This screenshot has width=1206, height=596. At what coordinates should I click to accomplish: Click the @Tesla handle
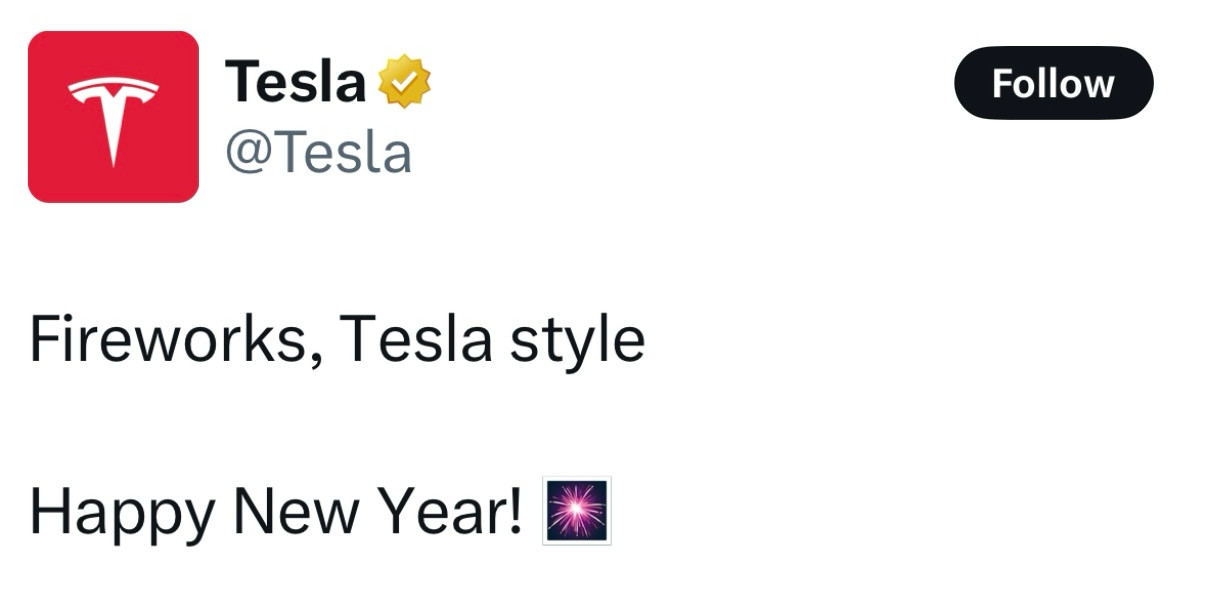[318, 153]
